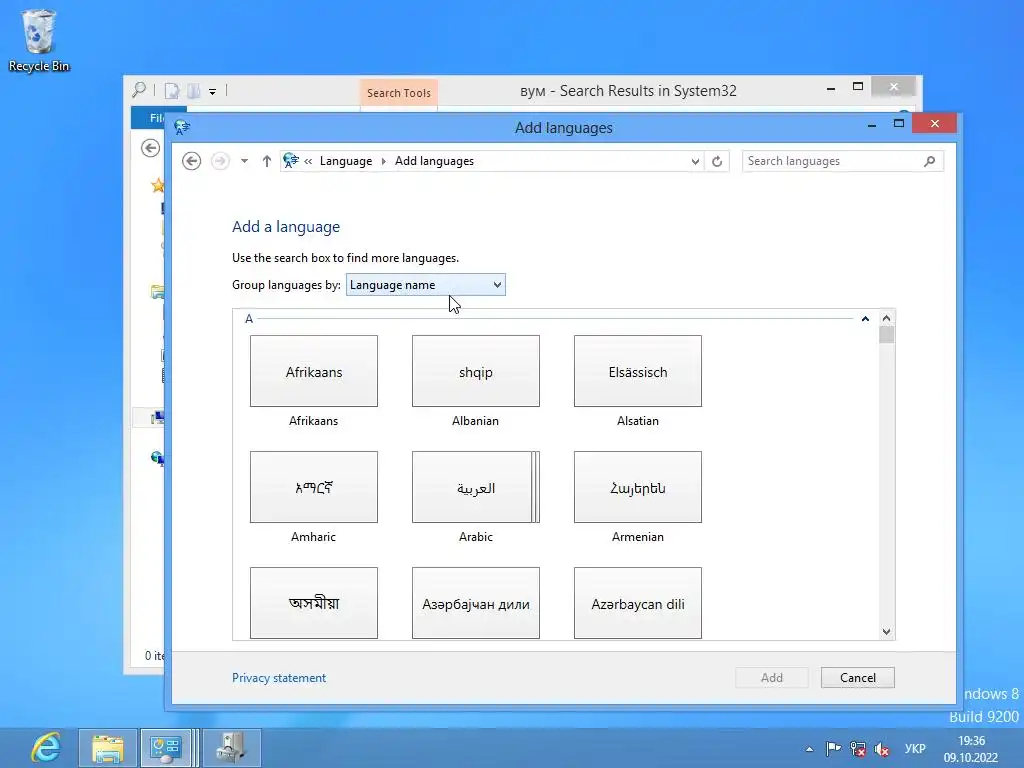The image size is (1024, 768).
Task: Open Action Center flag icon
Action: 833,749
